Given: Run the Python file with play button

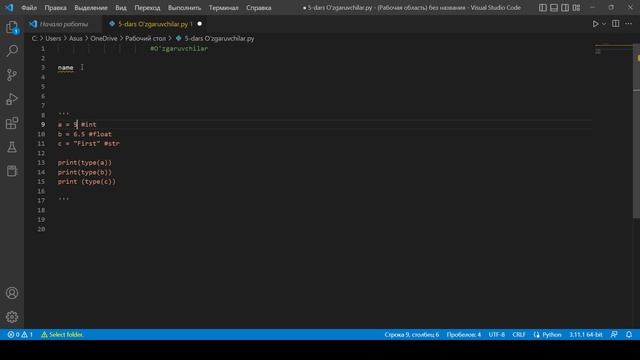Looking at the screenshot, I should pos(595,24).
